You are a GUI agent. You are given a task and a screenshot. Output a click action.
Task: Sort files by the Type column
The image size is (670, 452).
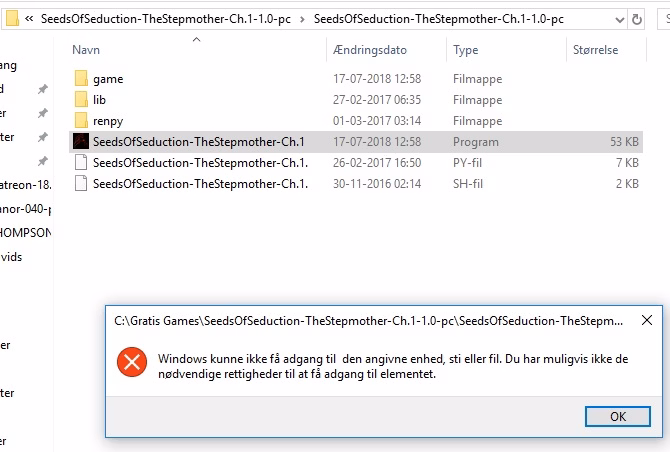click(x=466, y=50)
